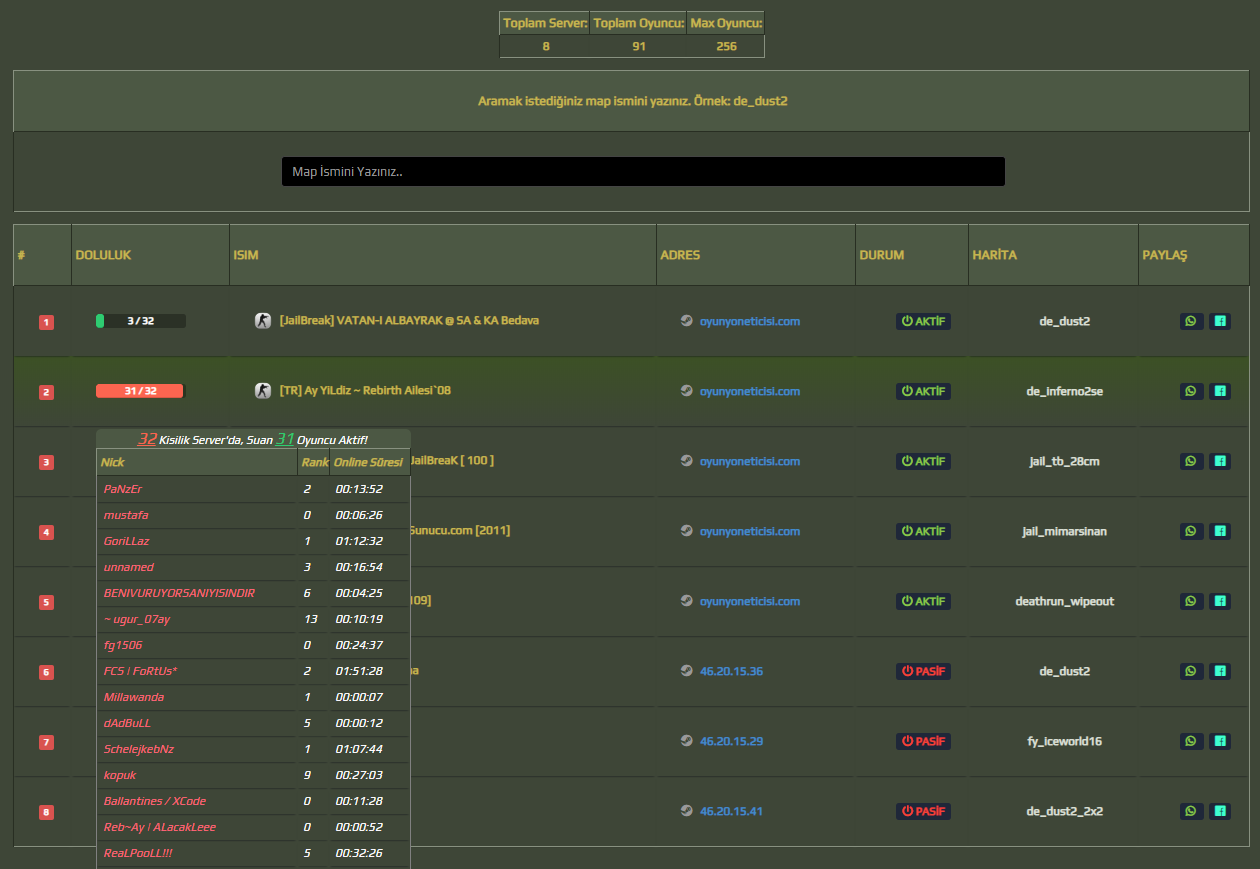The width and height of the screenshot is (1260, 869).
Task: Click the WhatsApp icon for jail_tb_28cm
Action: click(x=1190, y=461)
